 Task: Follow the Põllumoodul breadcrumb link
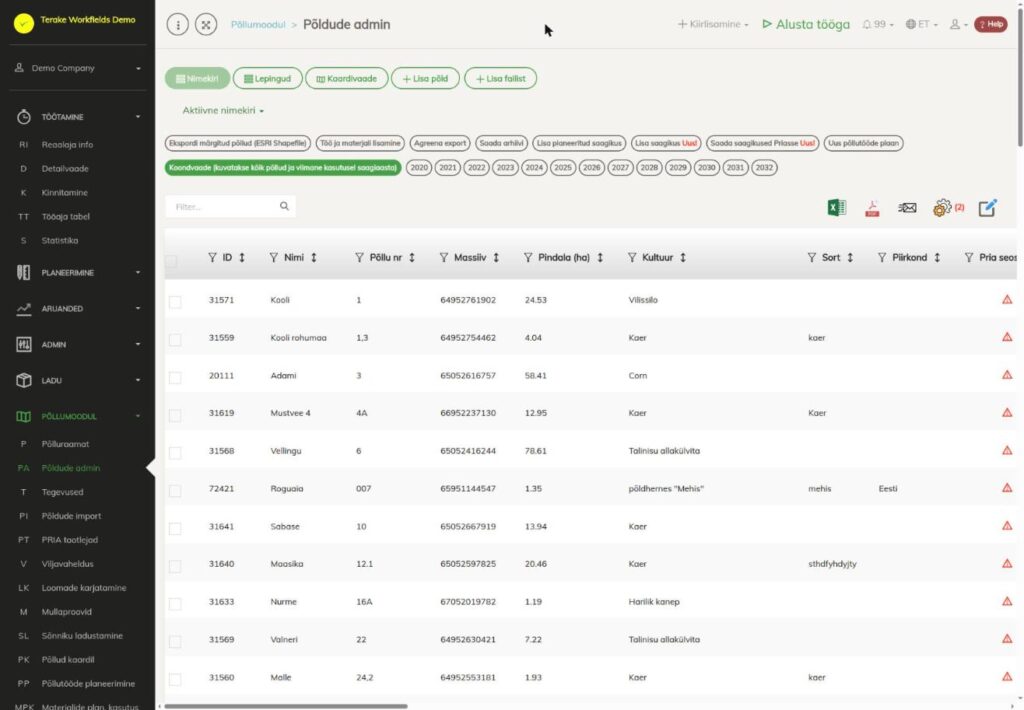click(258, 24)
